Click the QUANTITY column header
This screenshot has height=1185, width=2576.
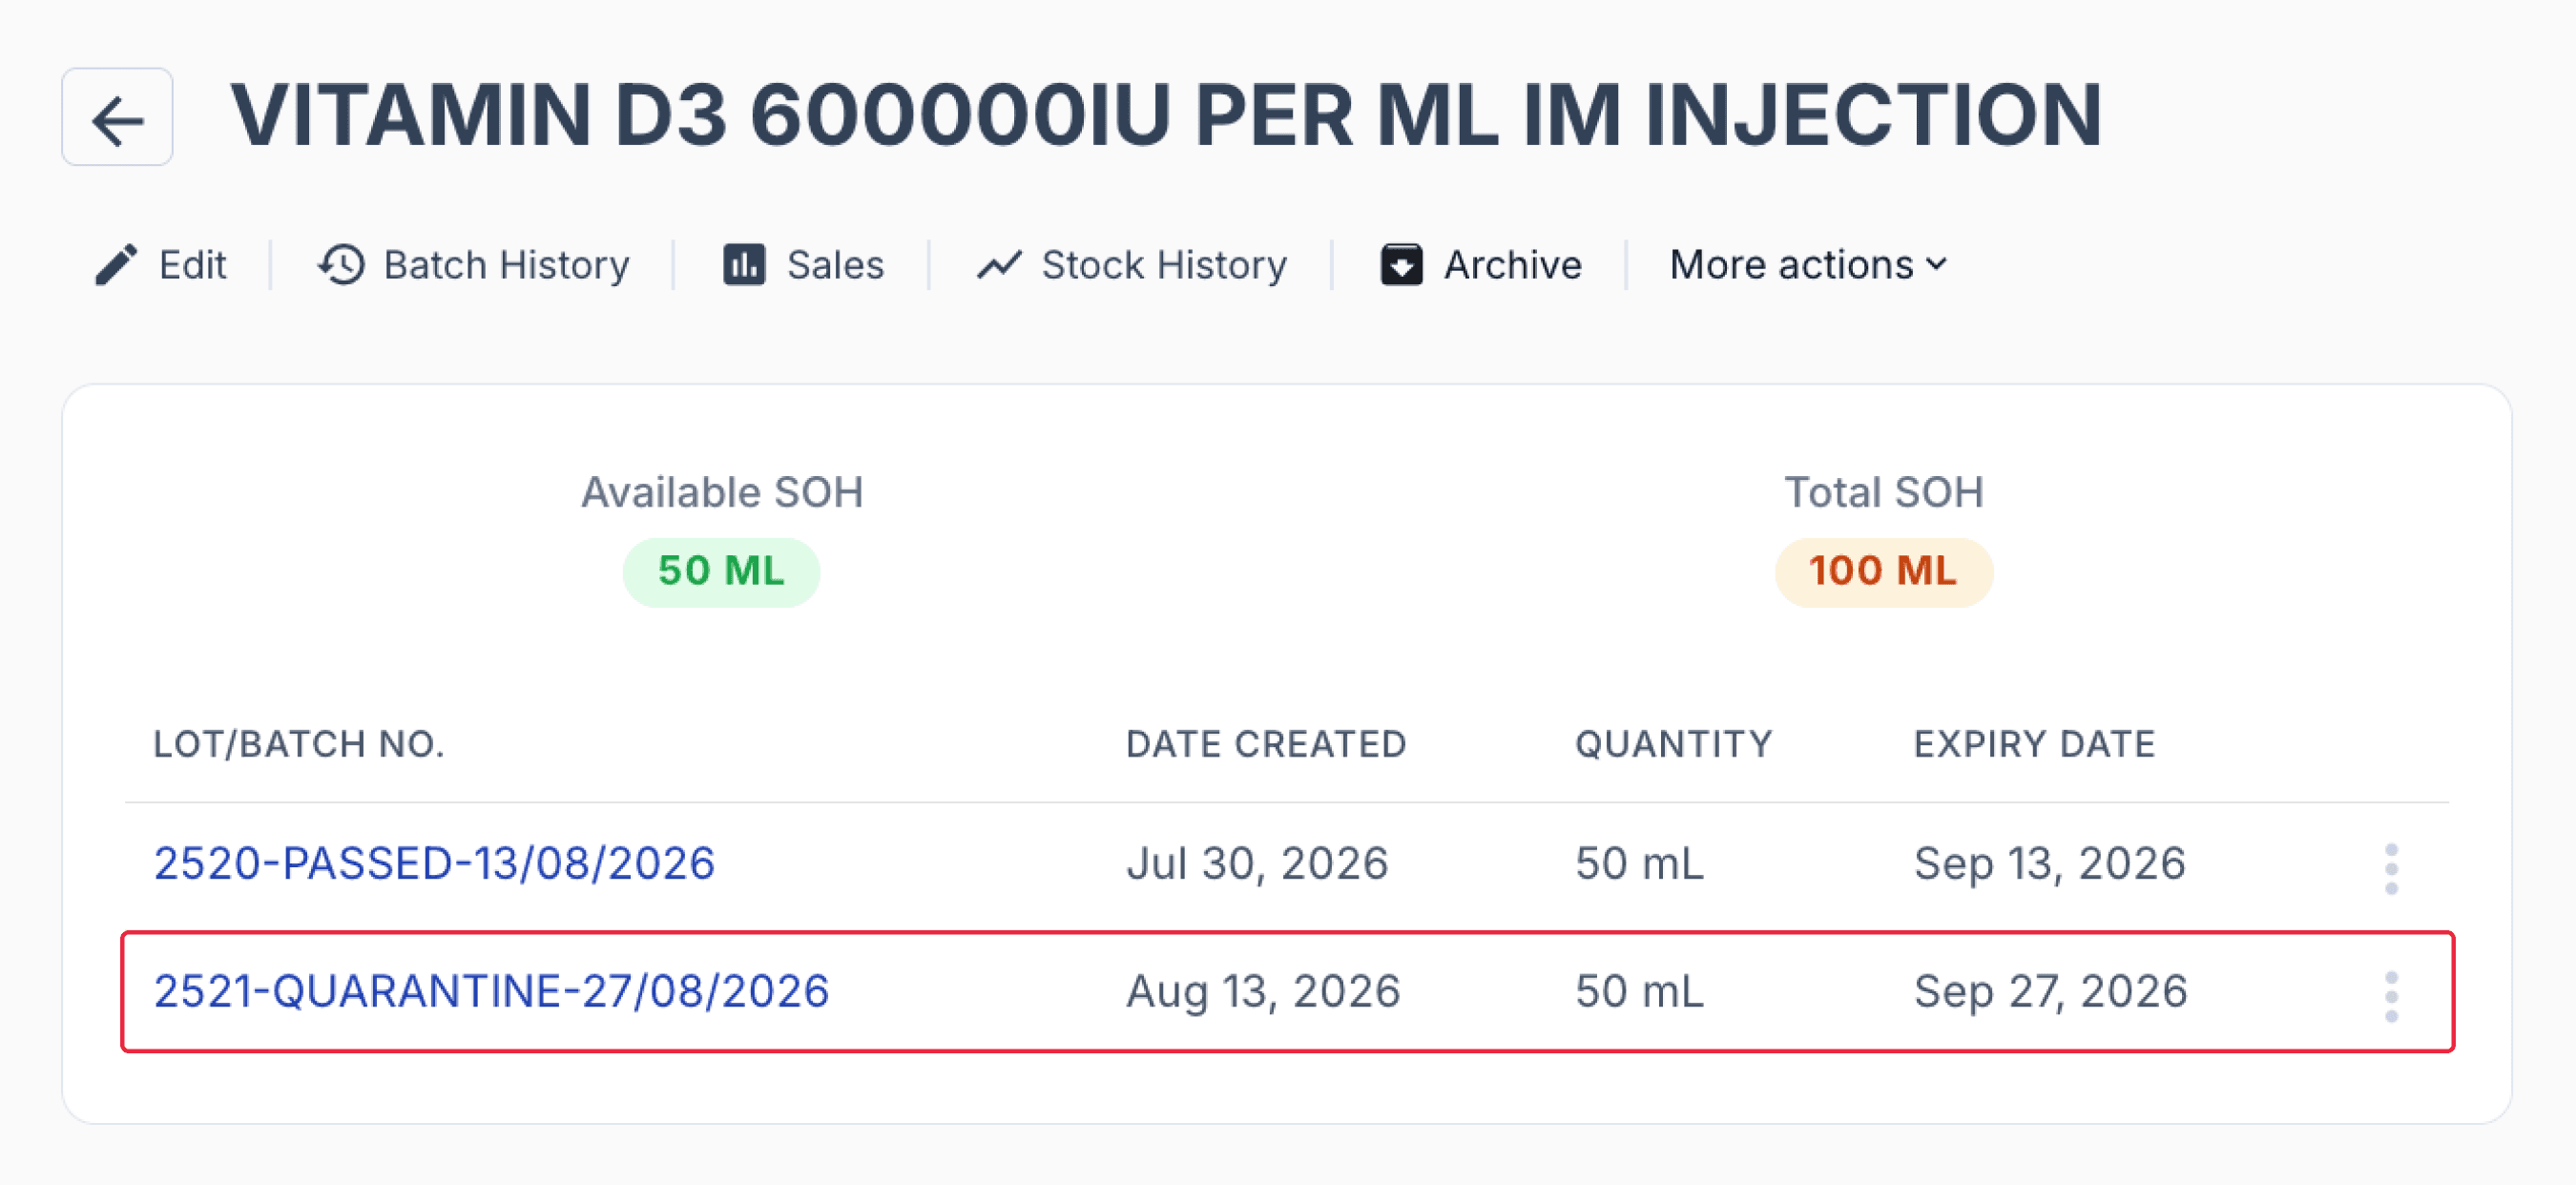[1674, 744]
